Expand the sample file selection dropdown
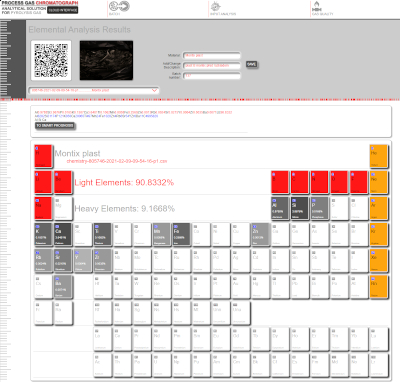The image size is (400, 382). pyautogui.click(x=94, y=90)
